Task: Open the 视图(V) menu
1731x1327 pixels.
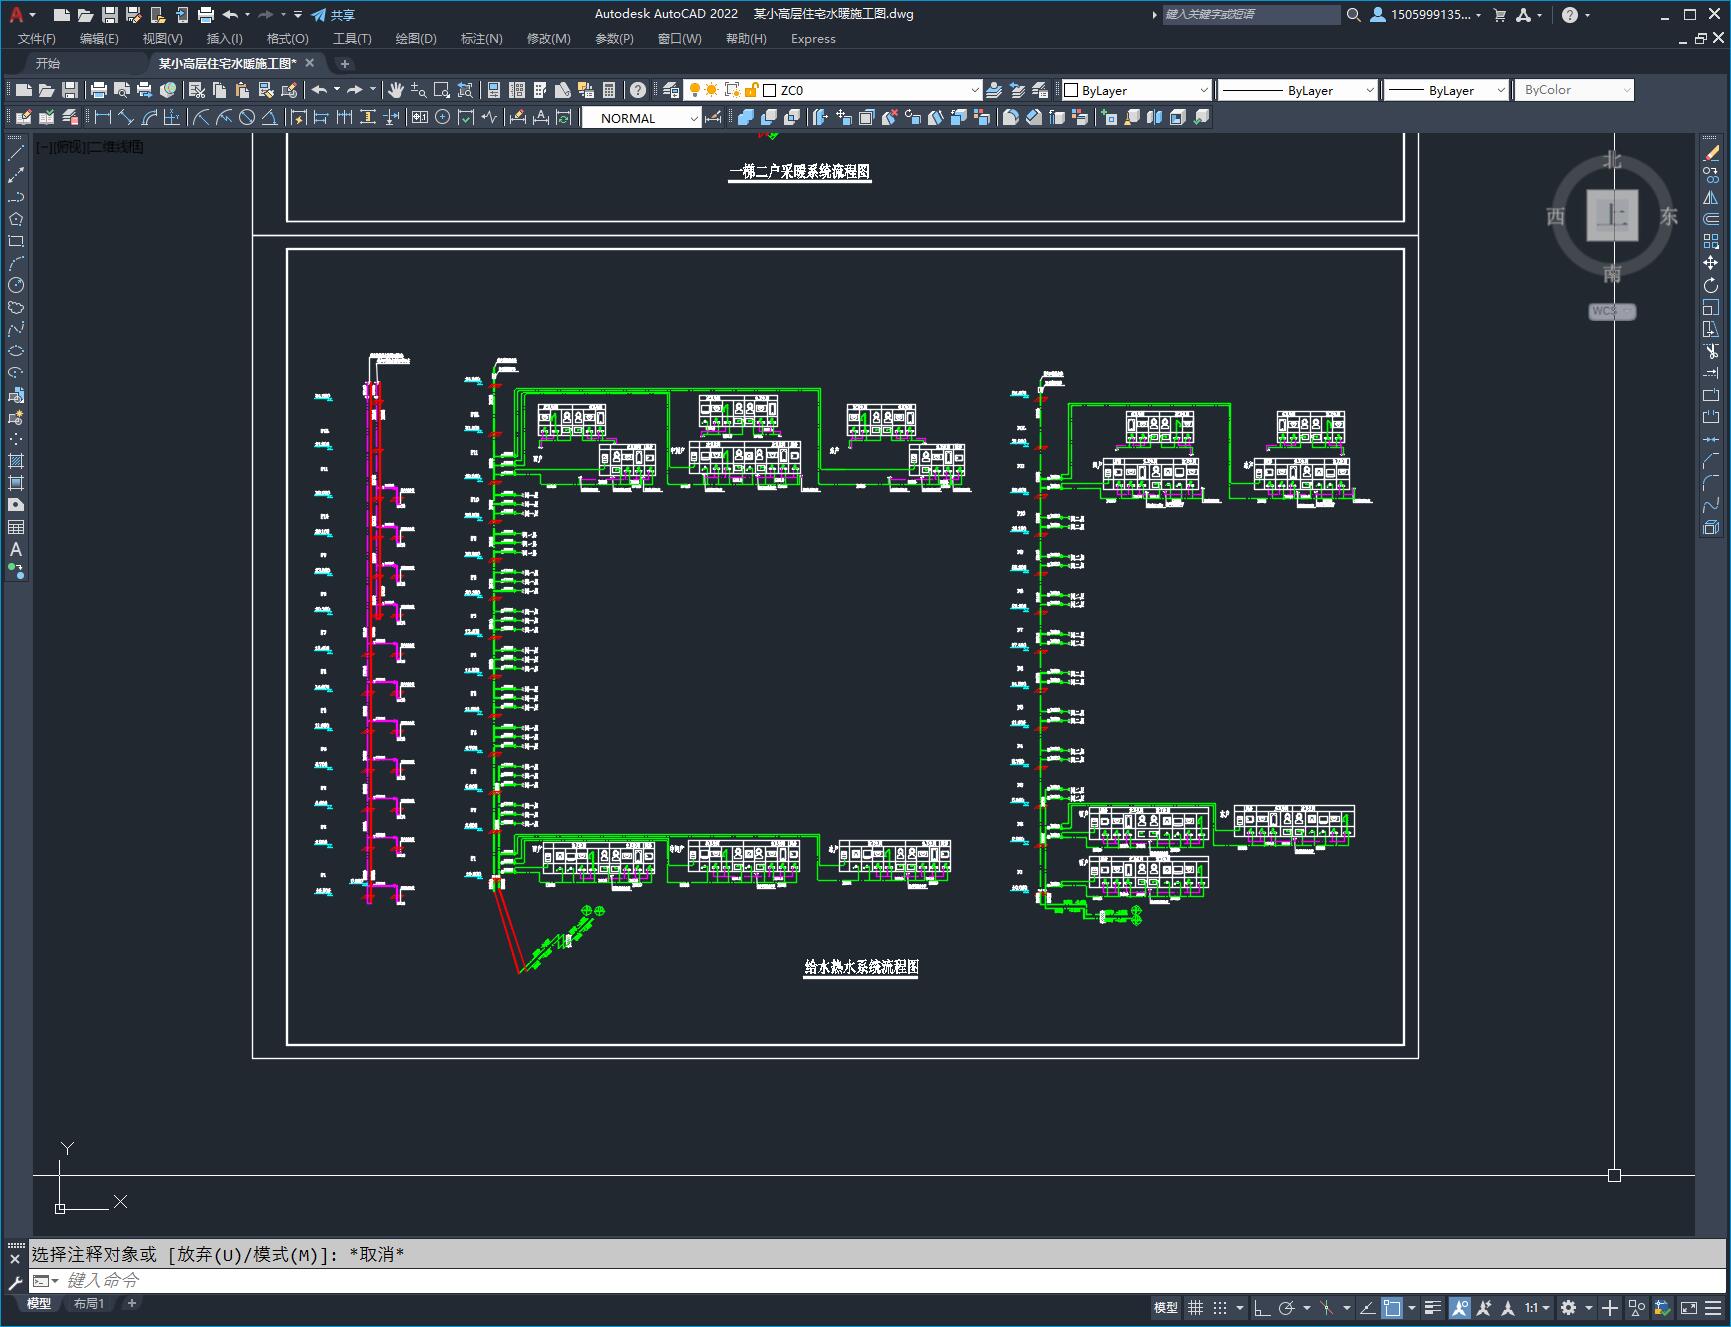Action: point(162,39)
